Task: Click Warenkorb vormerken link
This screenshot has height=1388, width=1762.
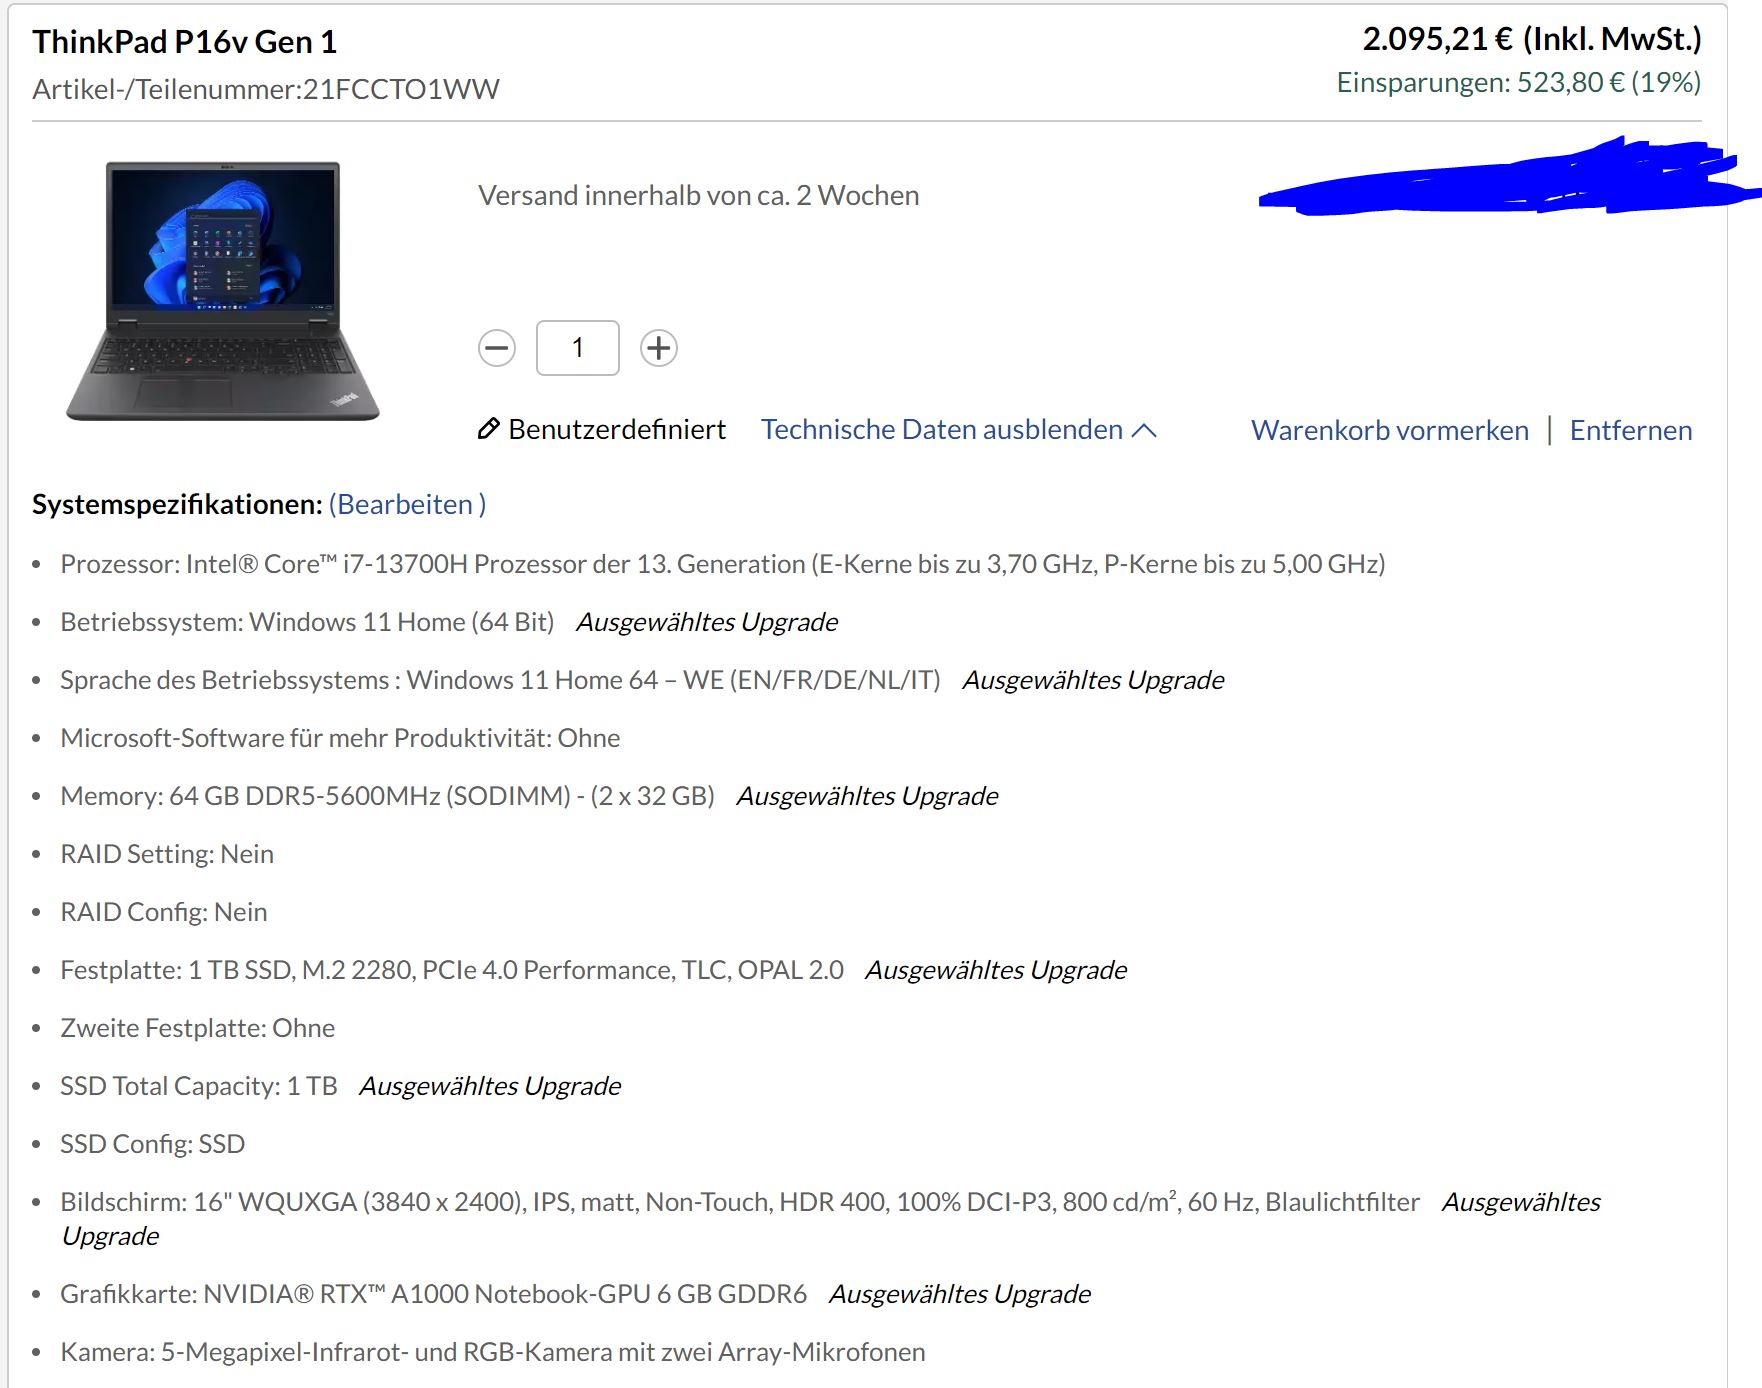Action: (1390, 430)
